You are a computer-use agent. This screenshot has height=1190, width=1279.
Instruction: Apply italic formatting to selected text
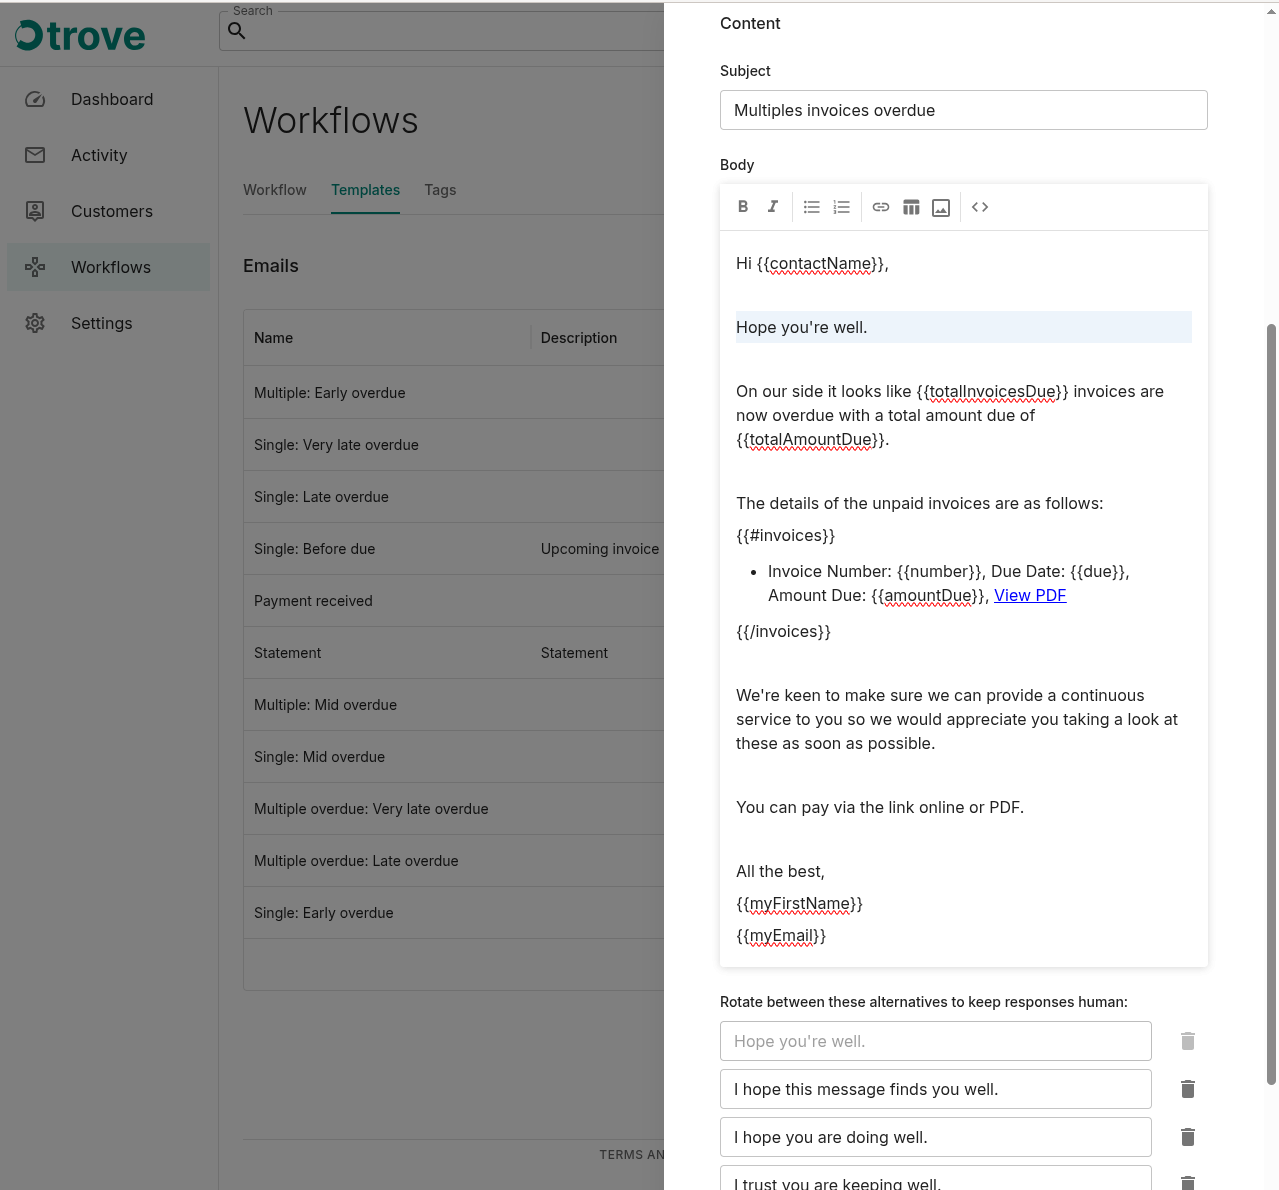tap(772, 207)
